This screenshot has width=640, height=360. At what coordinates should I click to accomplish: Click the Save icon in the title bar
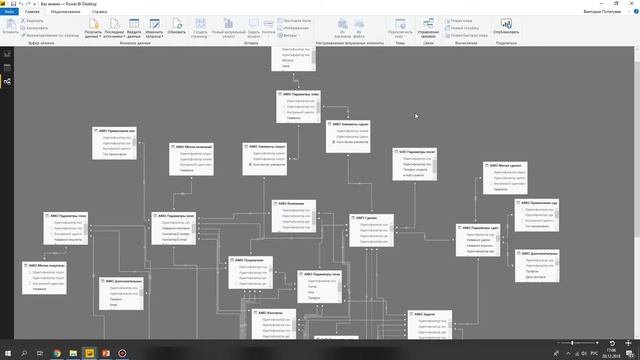coord(13,4)
